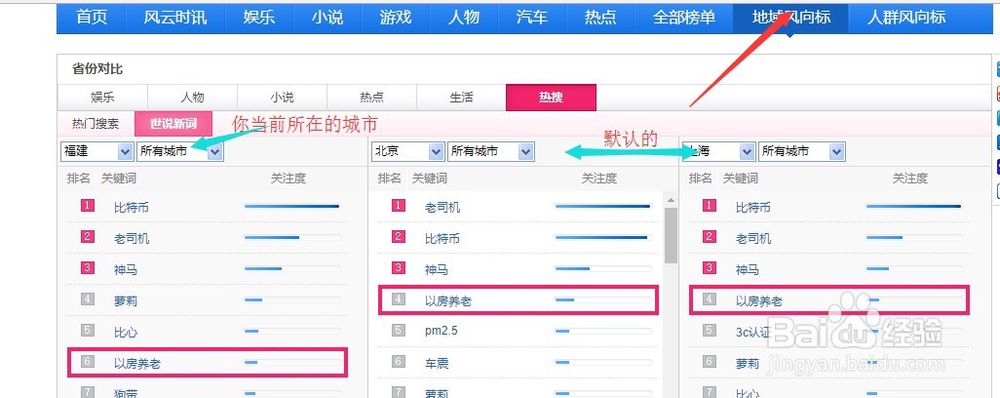Open 全部榜单 navigation tab

pyautogui.click(x=684, y=18)
